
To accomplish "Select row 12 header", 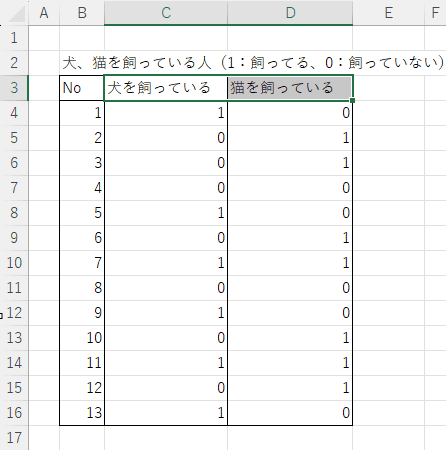I will [14, 313].
